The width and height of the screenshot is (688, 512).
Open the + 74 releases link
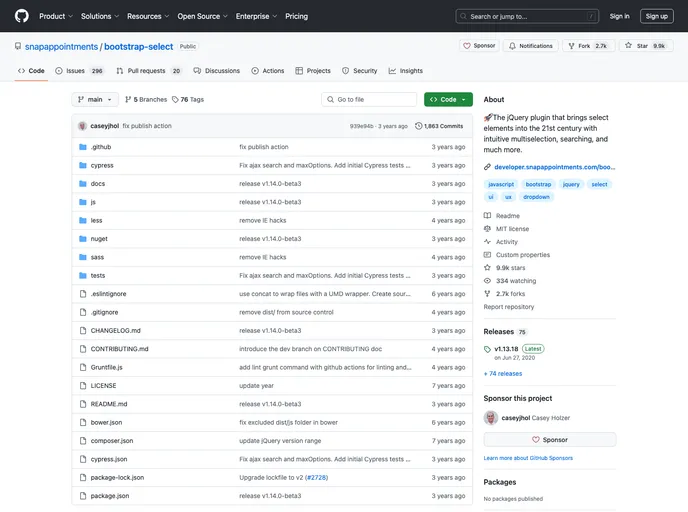503,374
